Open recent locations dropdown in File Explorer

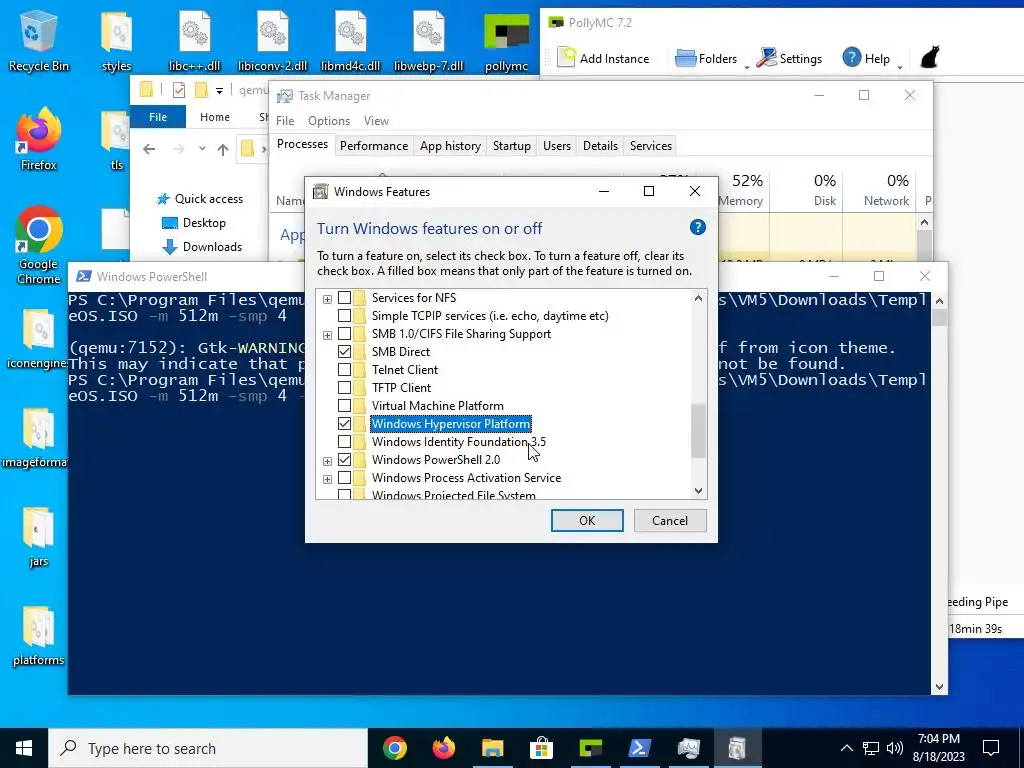[x=202, y=149]
